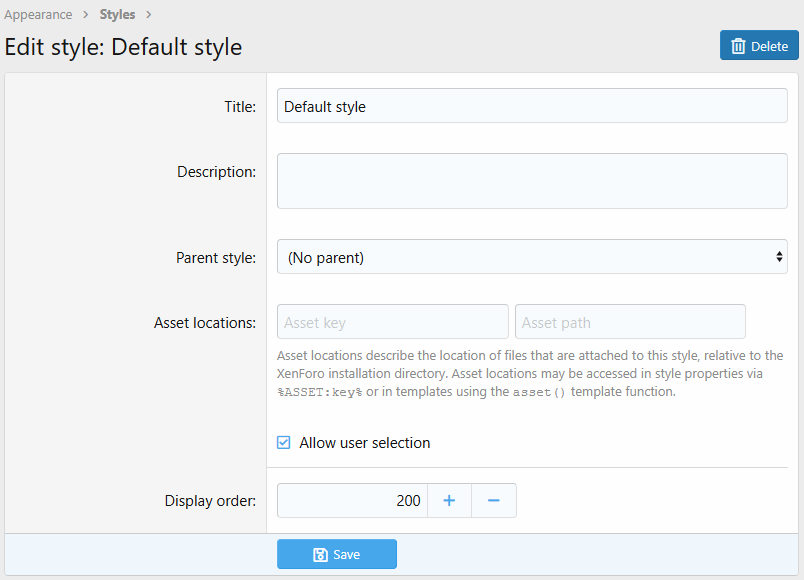Click the 'Parent style:' field label
Viewport: 804px width, 580px height.
coord(216,257)
